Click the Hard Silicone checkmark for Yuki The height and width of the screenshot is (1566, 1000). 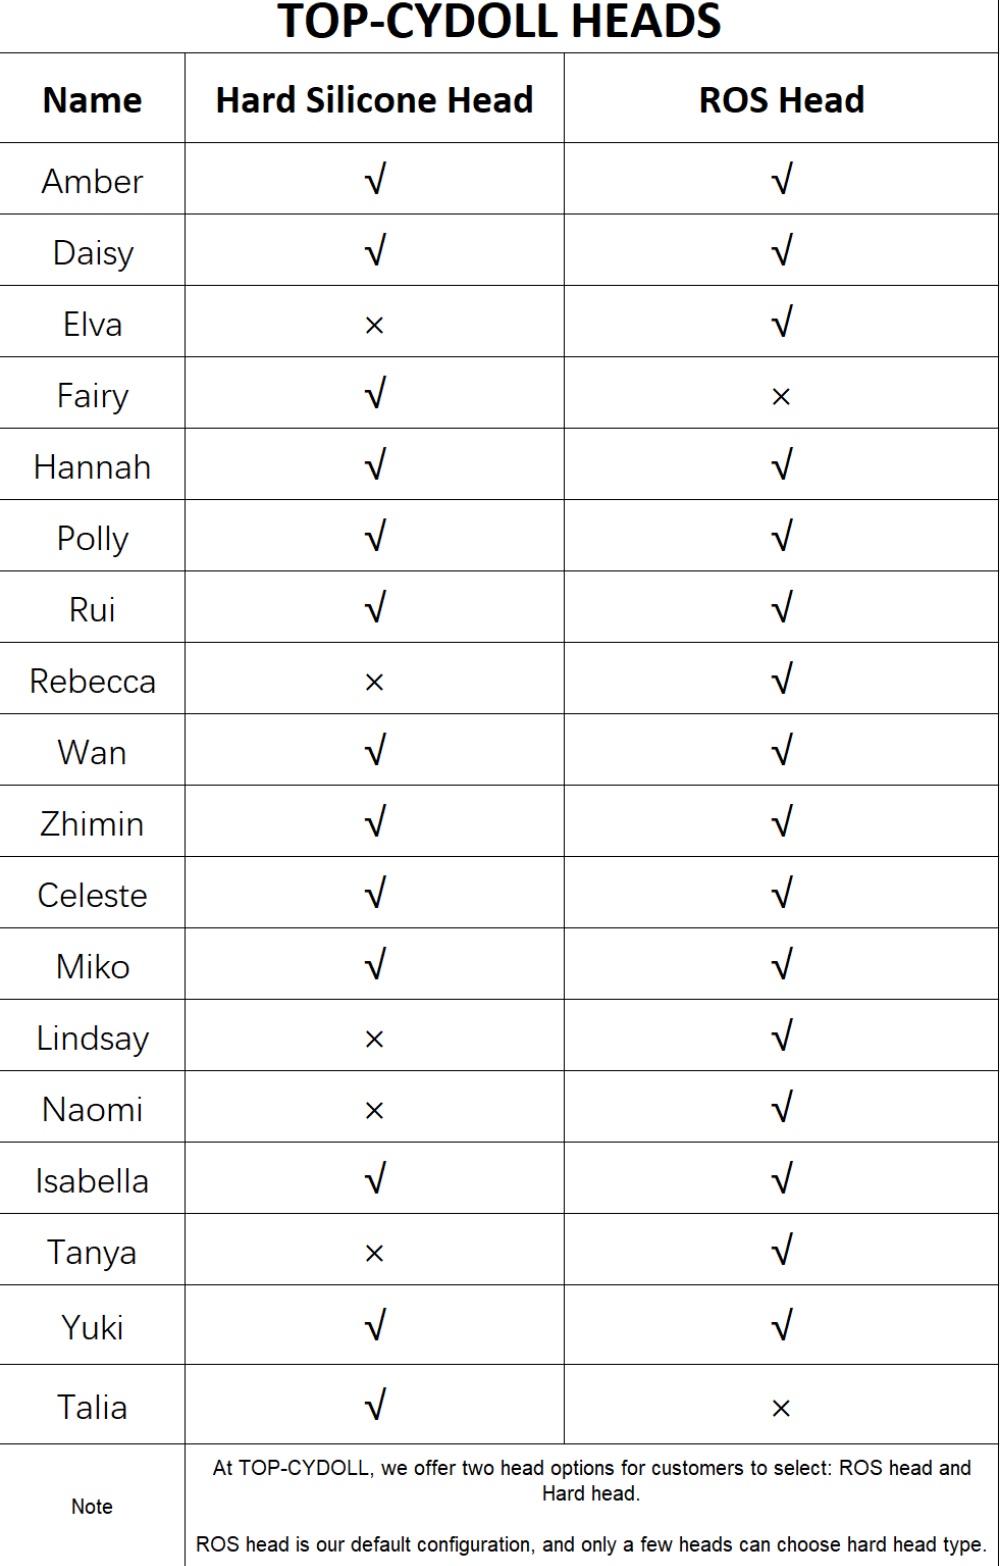tap(375, 1326)
